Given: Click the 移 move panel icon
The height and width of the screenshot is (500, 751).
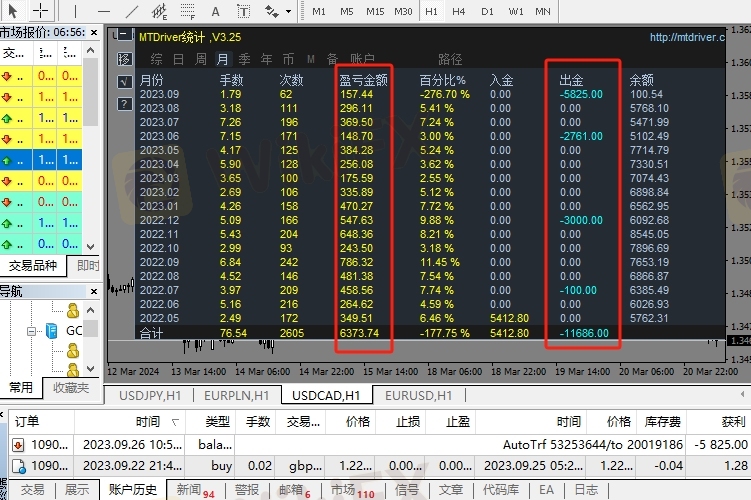Looking at the screenshot, I should (x=124, y=59).
